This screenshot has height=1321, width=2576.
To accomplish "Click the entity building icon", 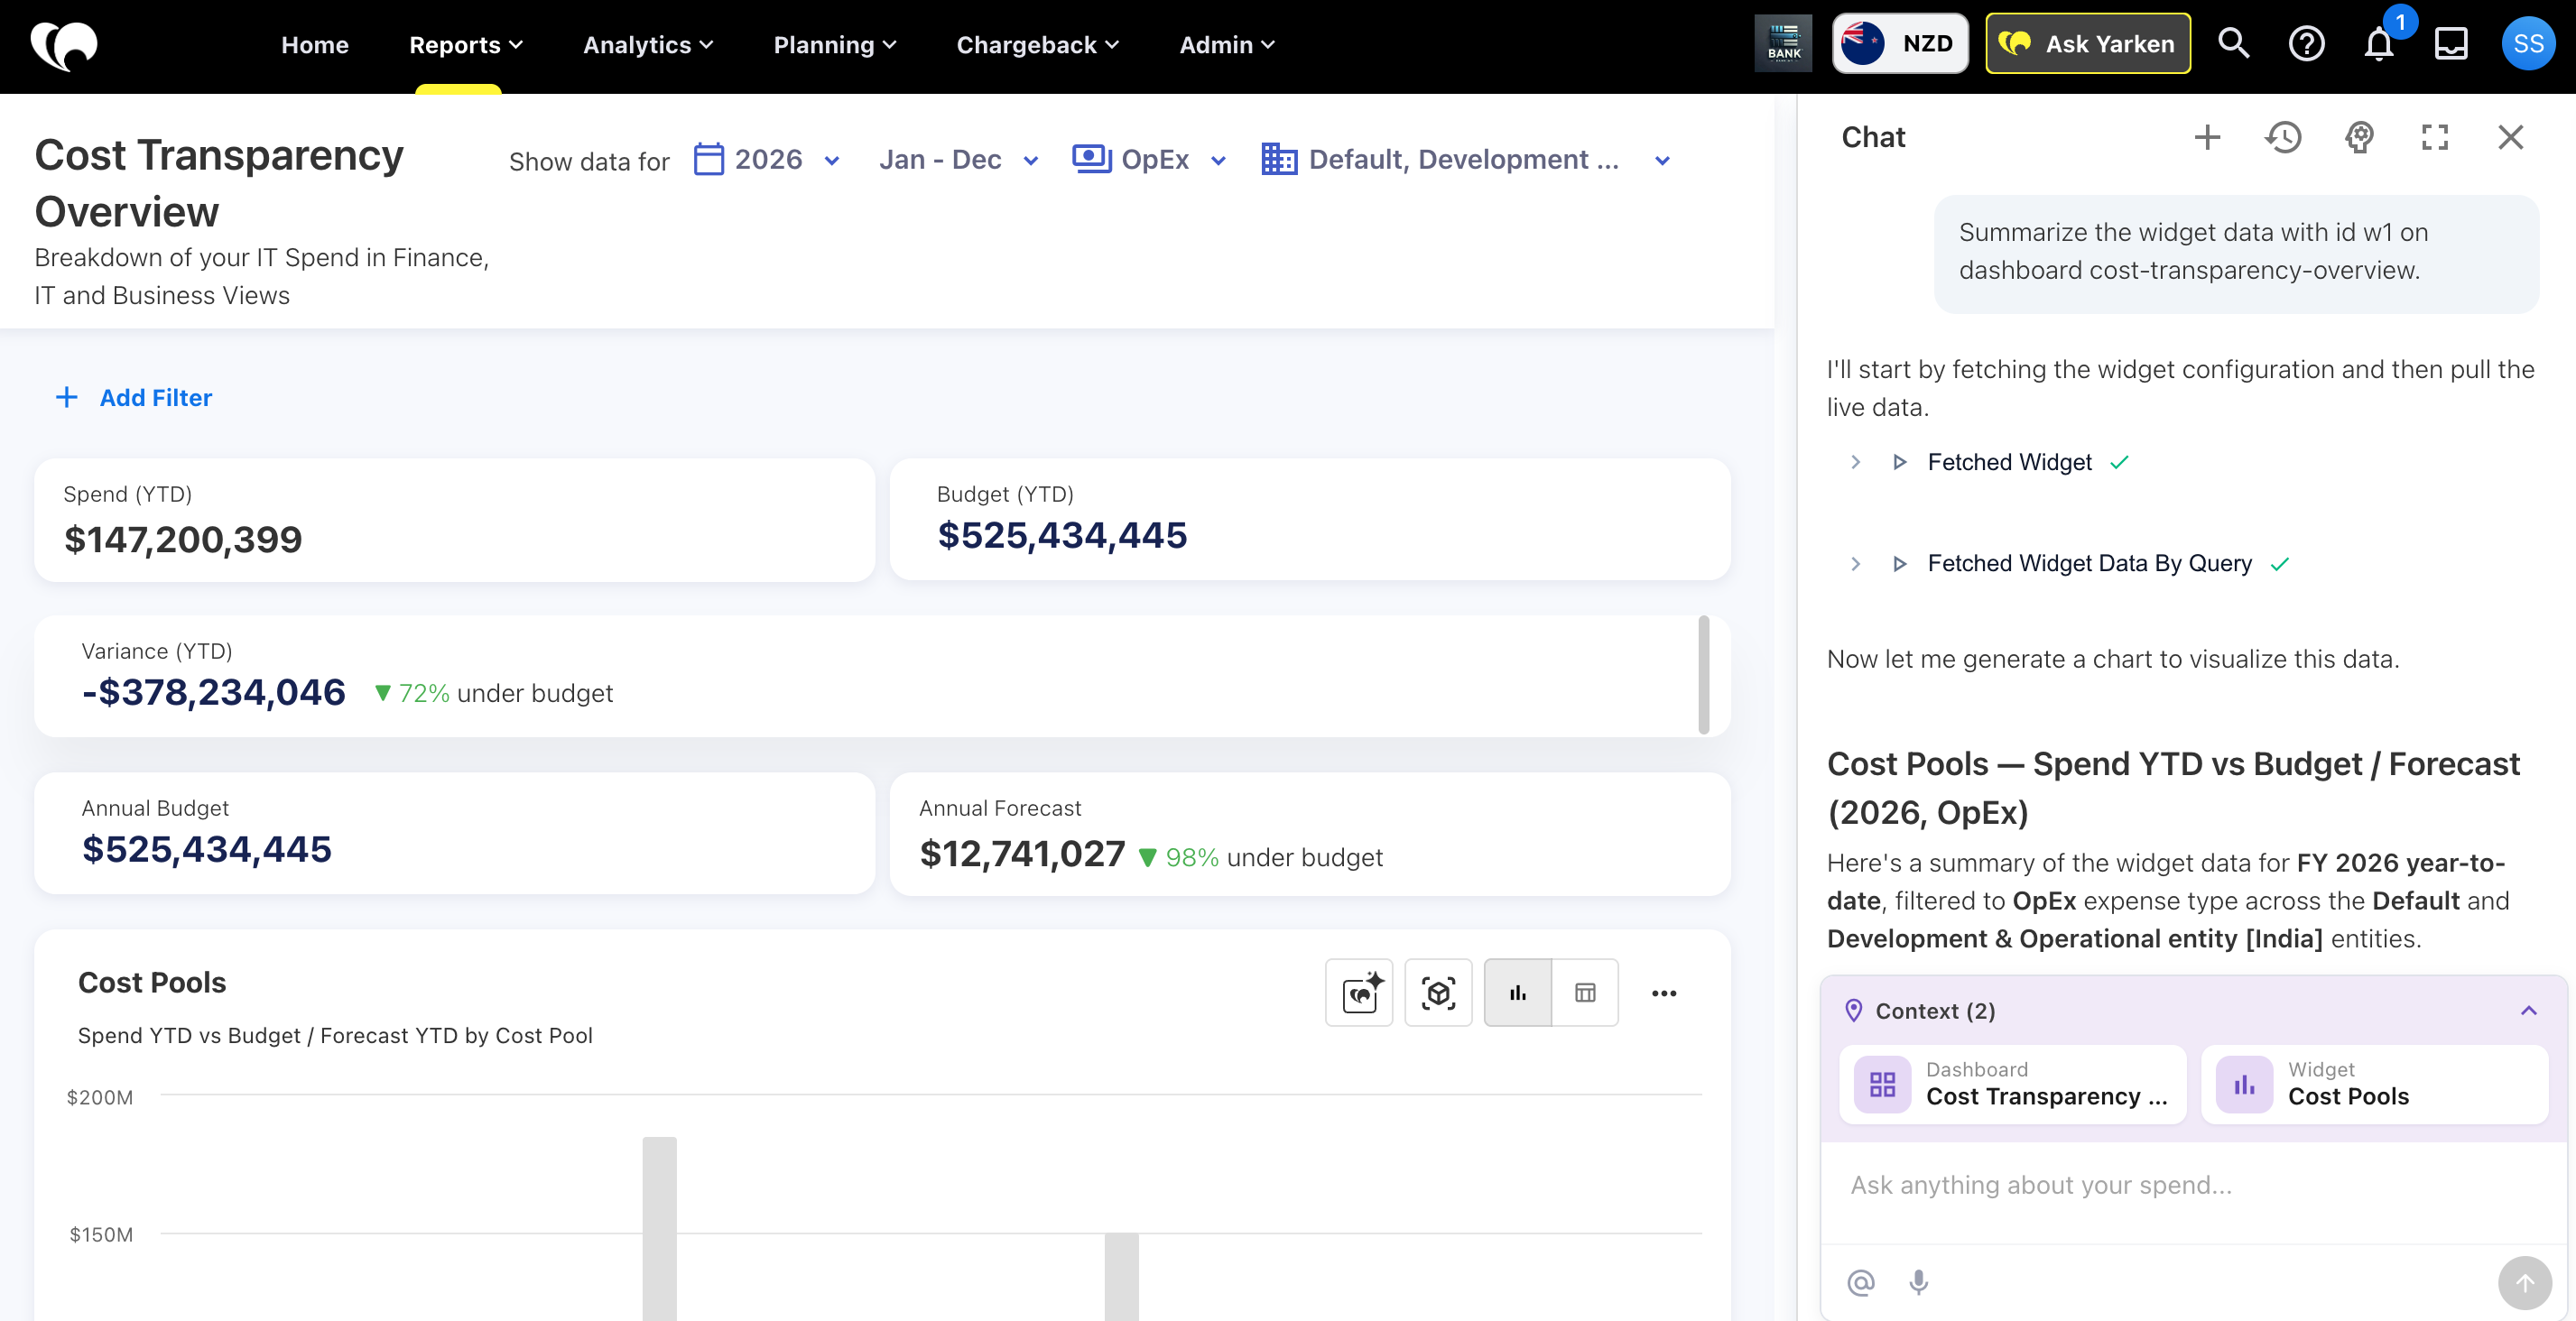I will tap(1279, 159).
